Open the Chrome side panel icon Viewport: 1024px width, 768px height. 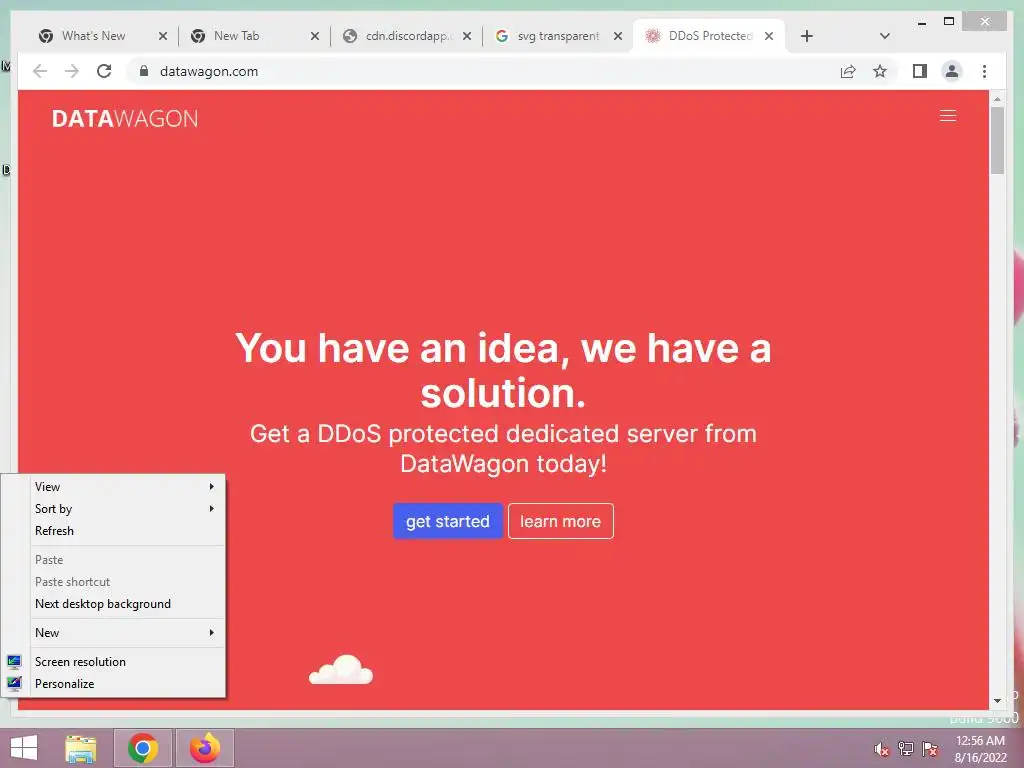[x=920, y=71]
